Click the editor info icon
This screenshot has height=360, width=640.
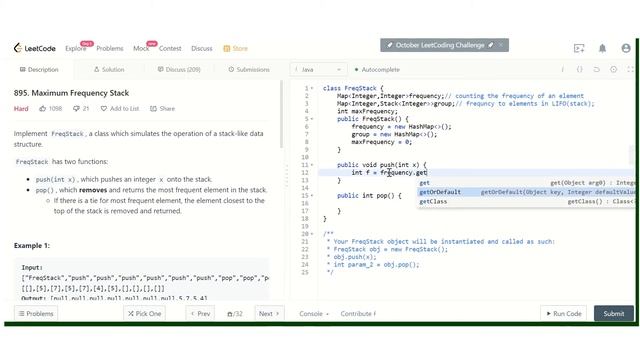(562, 69)
